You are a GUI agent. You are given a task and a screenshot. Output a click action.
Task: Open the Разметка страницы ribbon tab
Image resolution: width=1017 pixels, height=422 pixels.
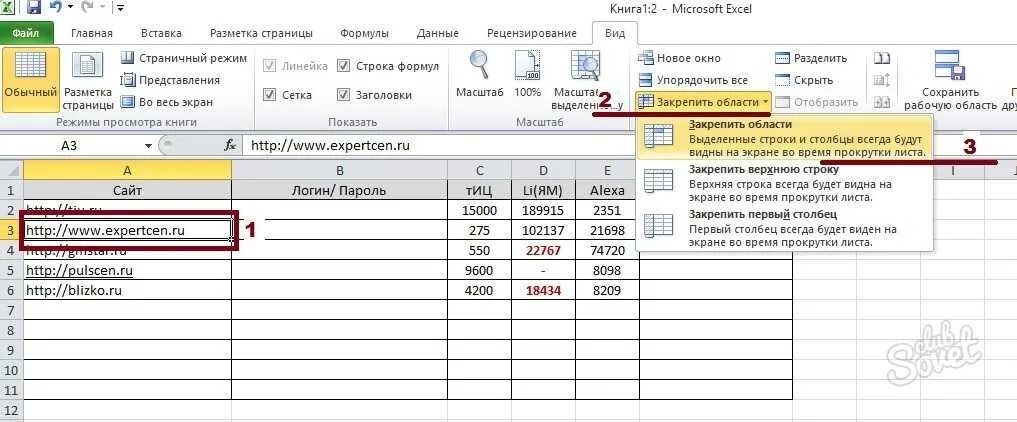[x=261, y=33]
